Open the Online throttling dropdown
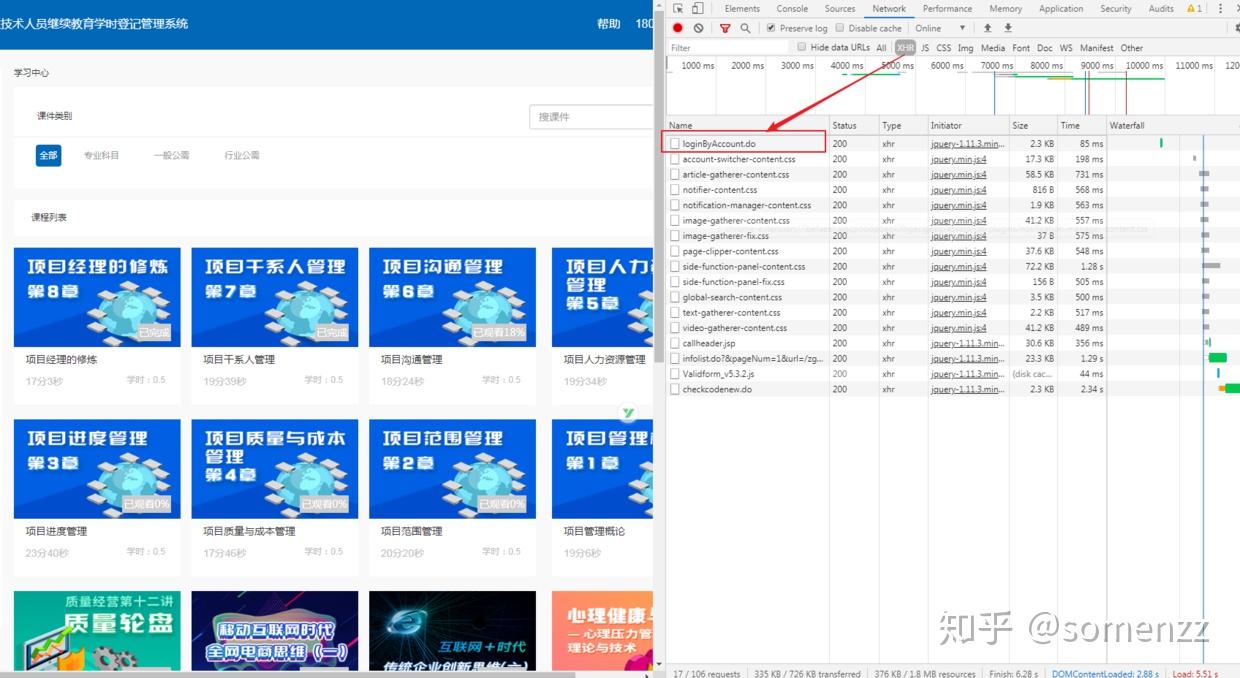The width and height of the screenshot is (1240, 678). pyautogui.click(x=940, y=28)
